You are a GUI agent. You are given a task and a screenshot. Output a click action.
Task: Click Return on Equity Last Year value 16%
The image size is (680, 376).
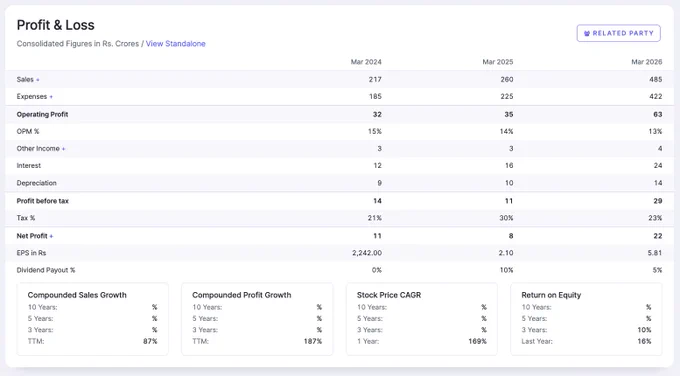coord(644,341)
